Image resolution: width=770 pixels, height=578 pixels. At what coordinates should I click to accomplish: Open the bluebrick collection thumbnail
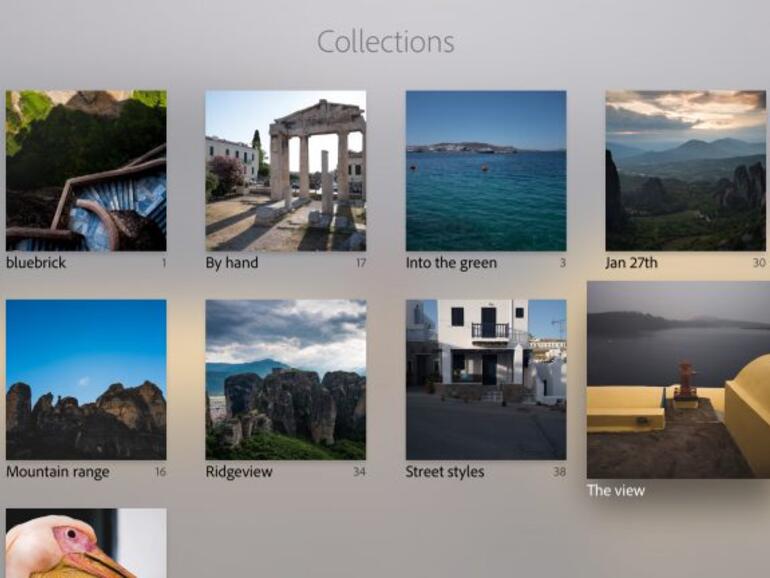(x=86, y=170)
